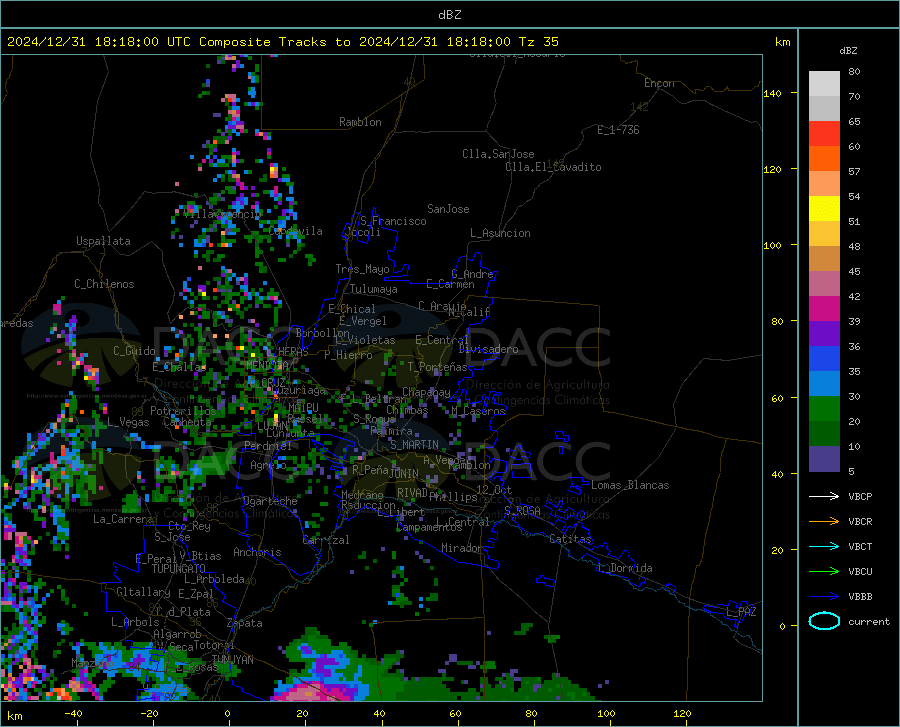Click the SanJose place label
Image resolution: width=900 pixels, height=727 pixels.
448,209
